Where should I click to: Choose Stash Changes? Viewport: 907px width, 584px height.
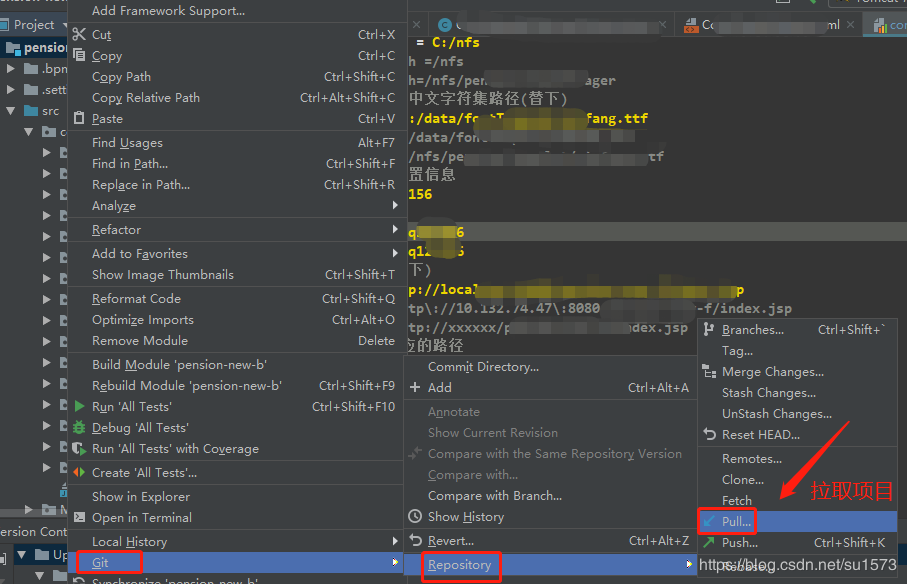[798, 393]
